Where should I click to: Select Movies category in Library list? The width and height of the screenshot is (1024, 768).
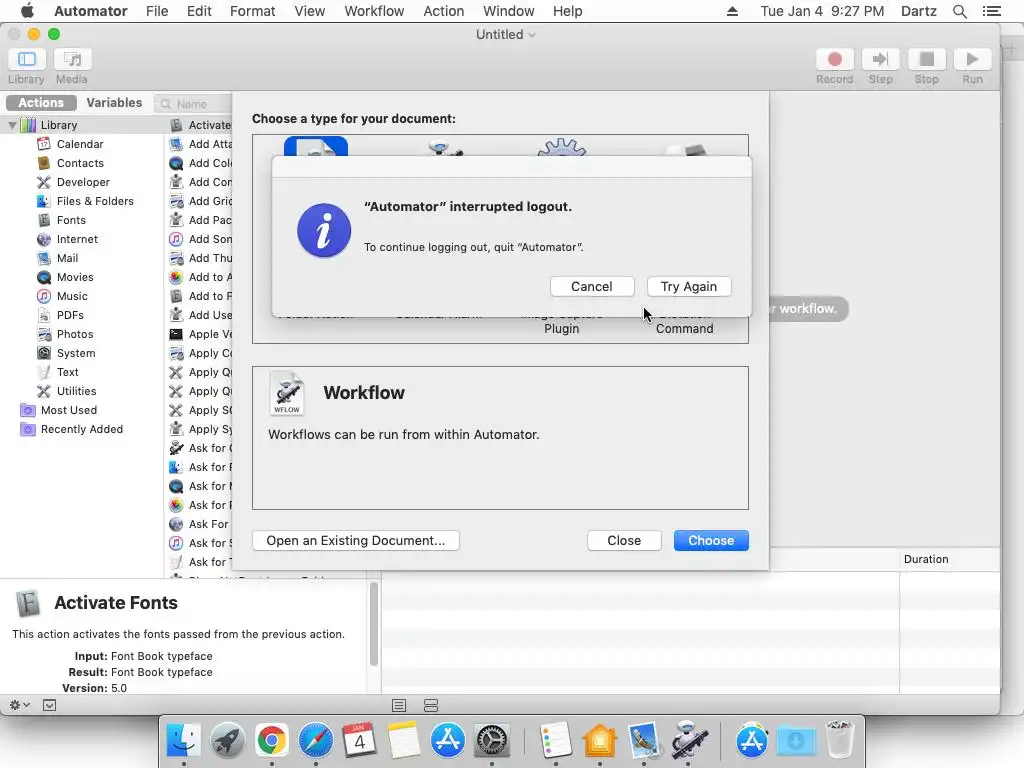tap(74, 277)
